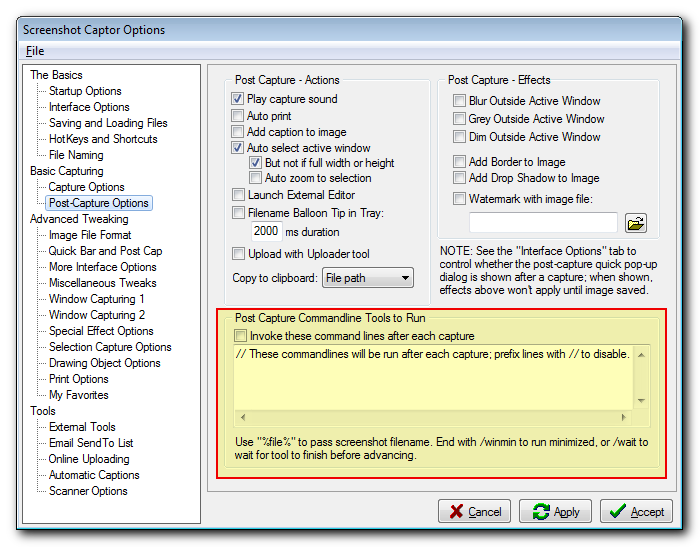Click the folder browse icon for watermark file
700x547 pixels.
click(x=636, y=223)
